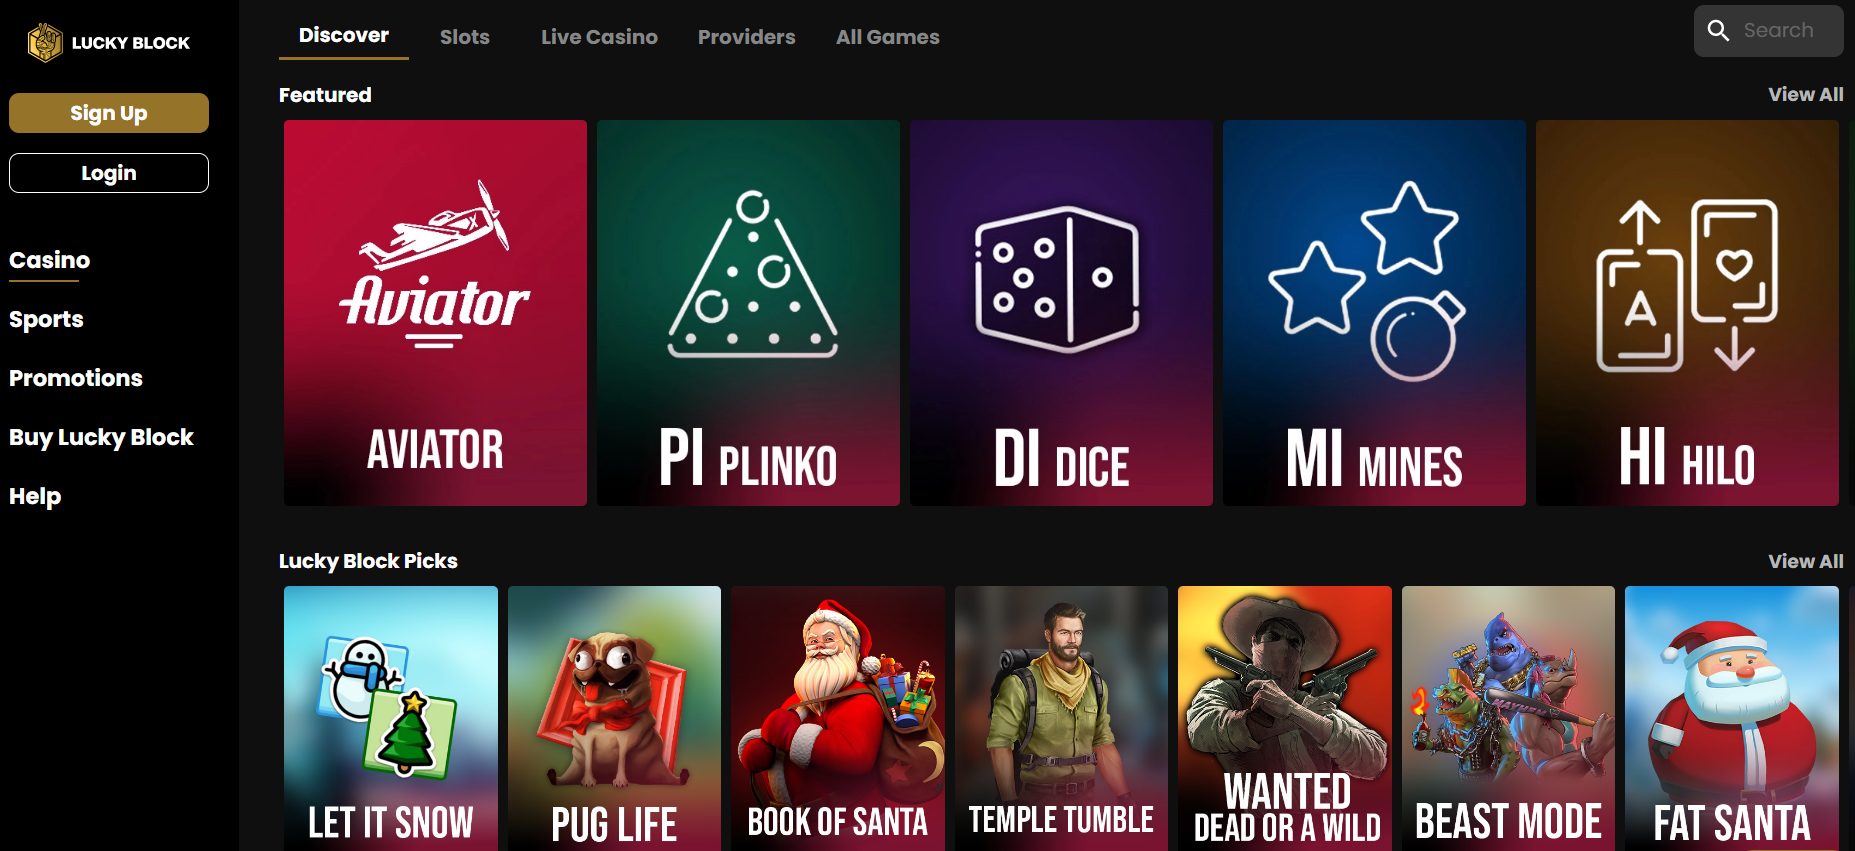The image size is (1855, 851).
Task: Open the Aviator plane game tile
Action: point(435,313)
